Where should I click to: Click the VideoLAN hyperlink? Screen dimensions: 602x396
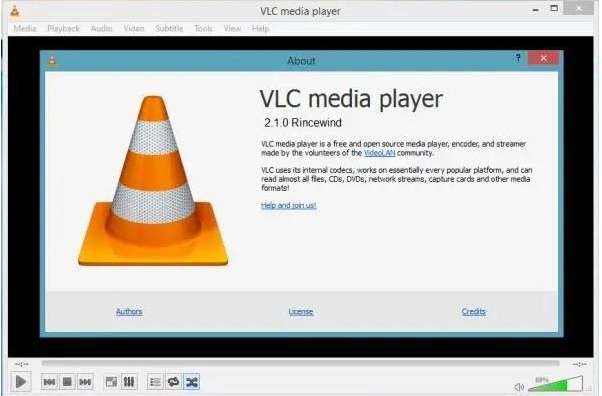379,153
